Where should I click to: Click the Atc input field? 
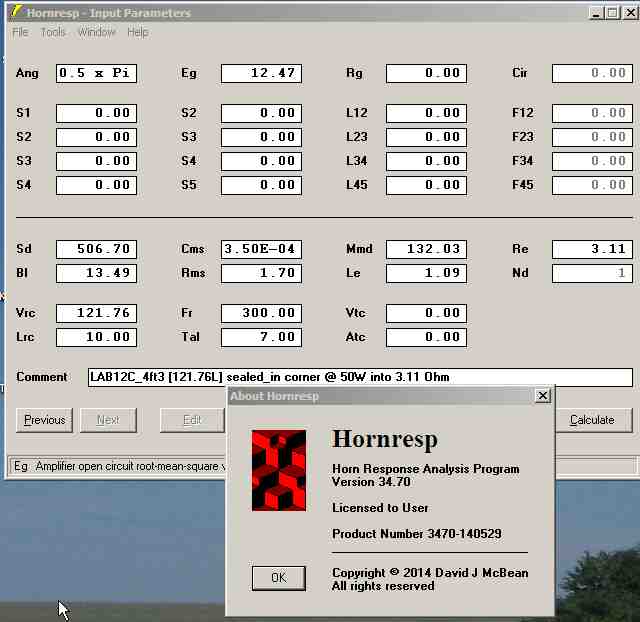tap(426, 338)
